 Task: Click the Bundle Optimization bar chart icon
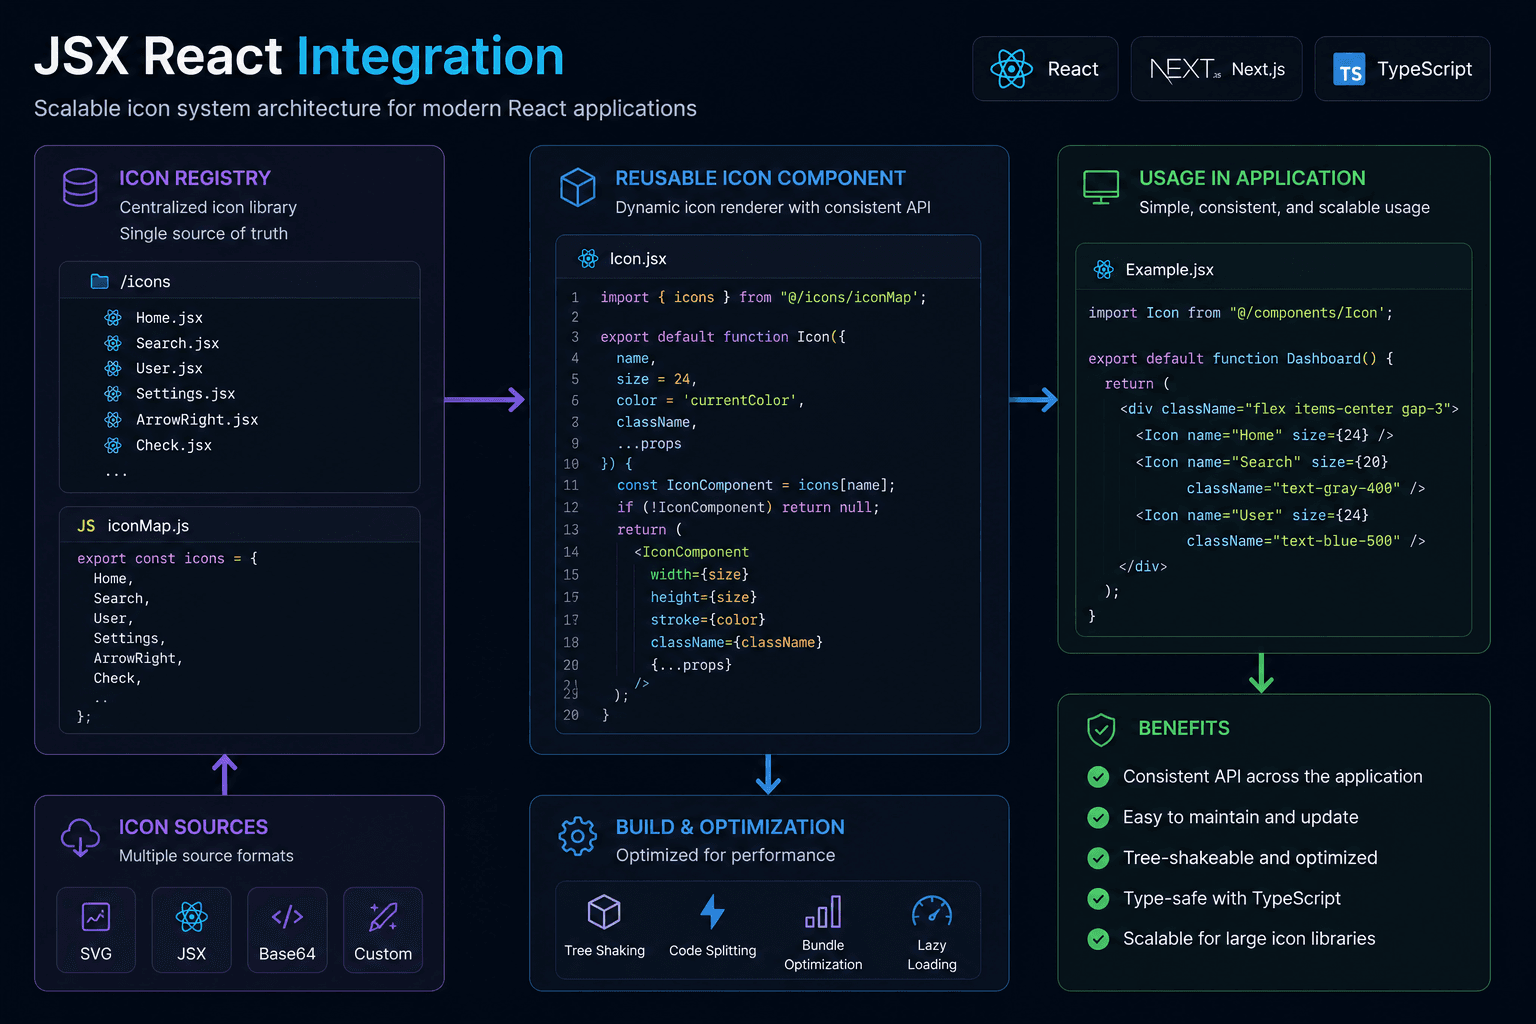coord(823,912)
